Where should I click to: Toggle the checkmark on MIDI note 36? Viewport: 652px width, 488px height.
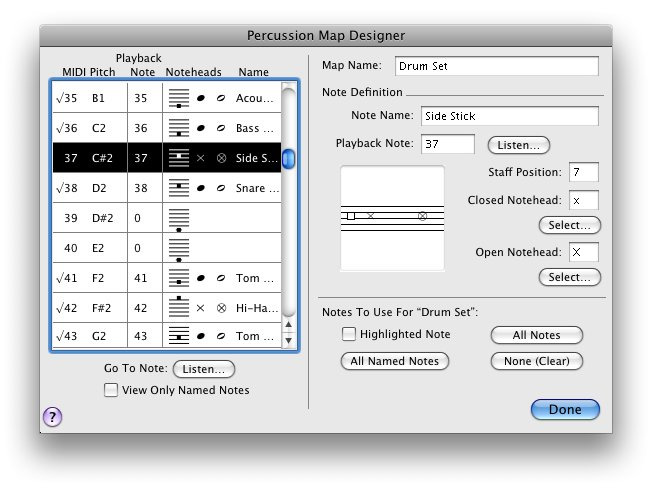tap(59, 128)
